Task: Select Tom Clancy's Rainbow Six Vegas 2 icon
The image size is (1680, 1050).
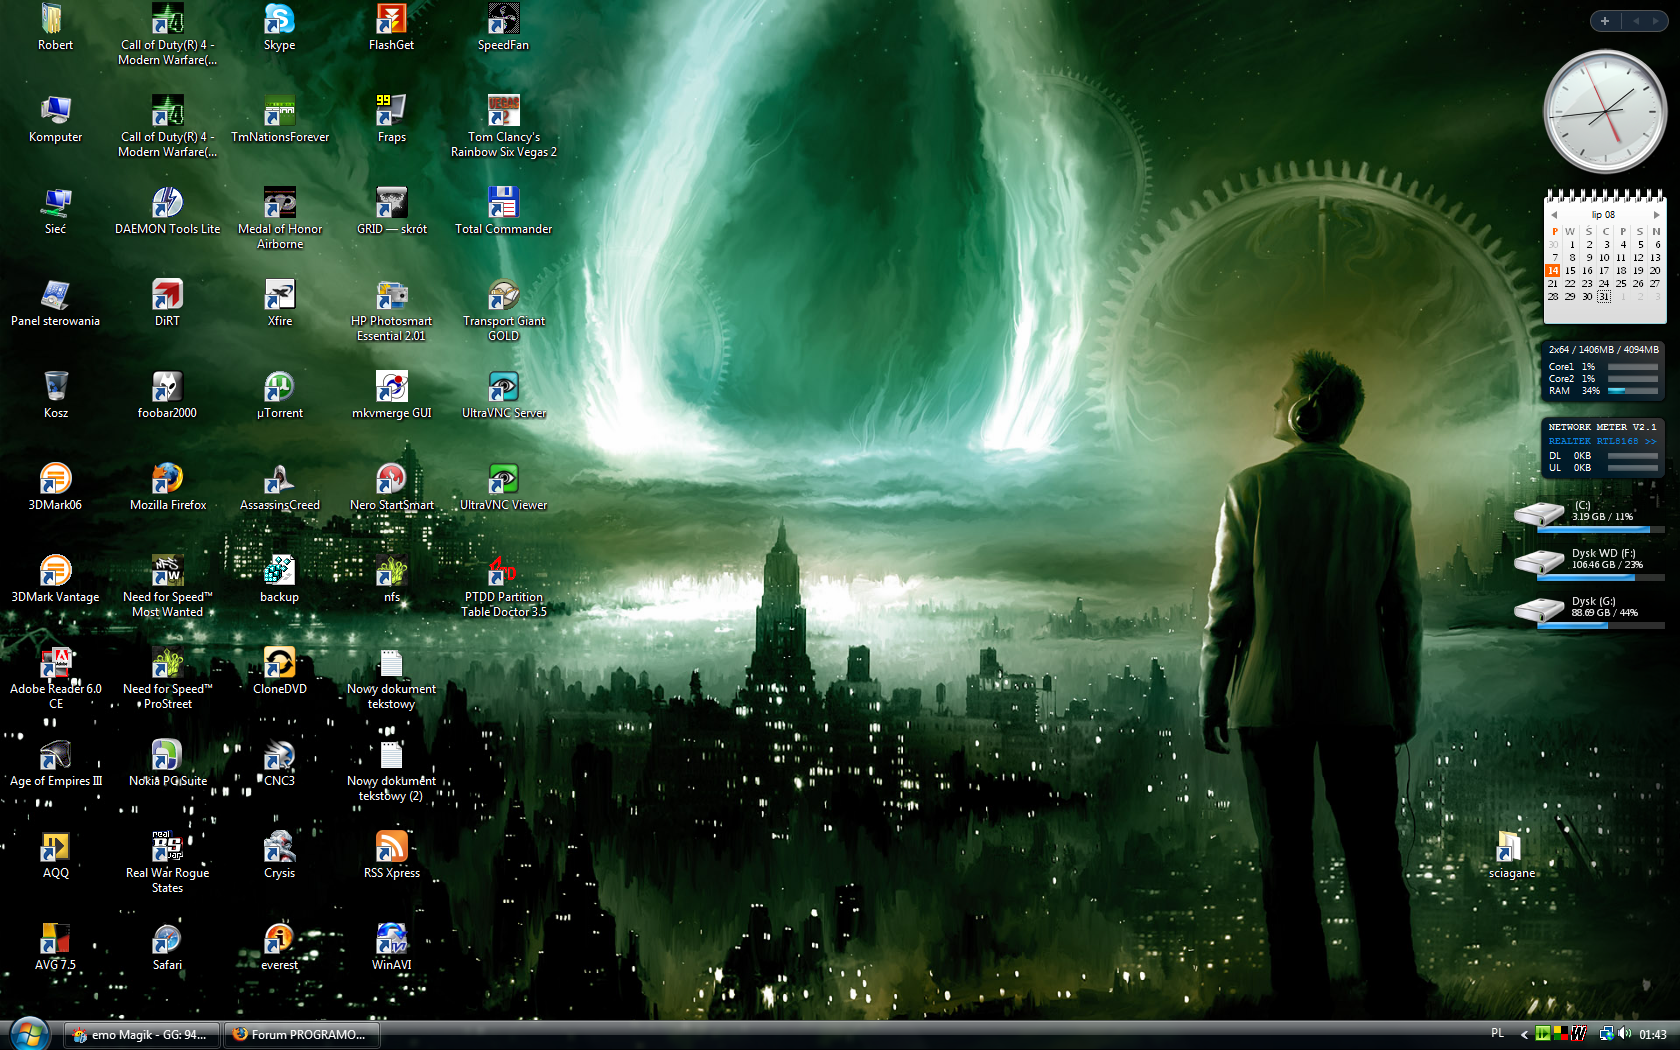Action: [503, 127]
